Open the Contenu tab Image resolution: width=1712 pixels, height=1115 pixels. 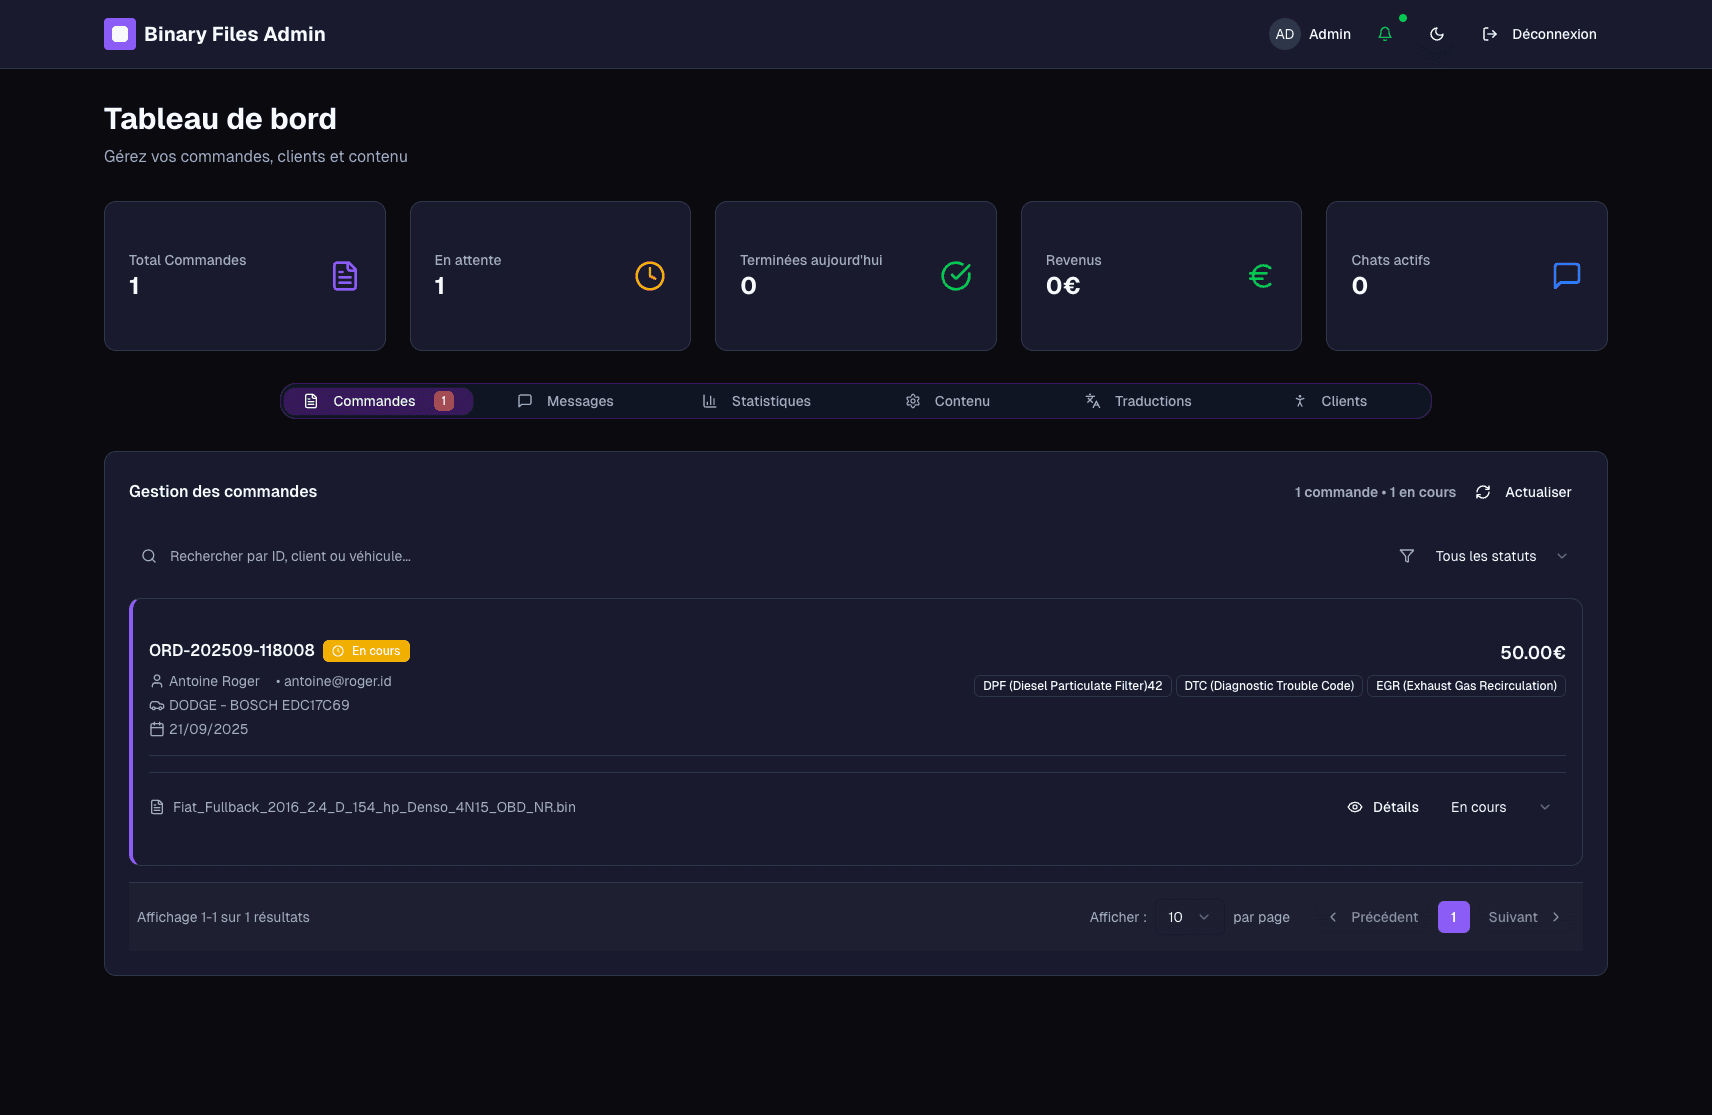pyautogui.click(x=947, y=401)
